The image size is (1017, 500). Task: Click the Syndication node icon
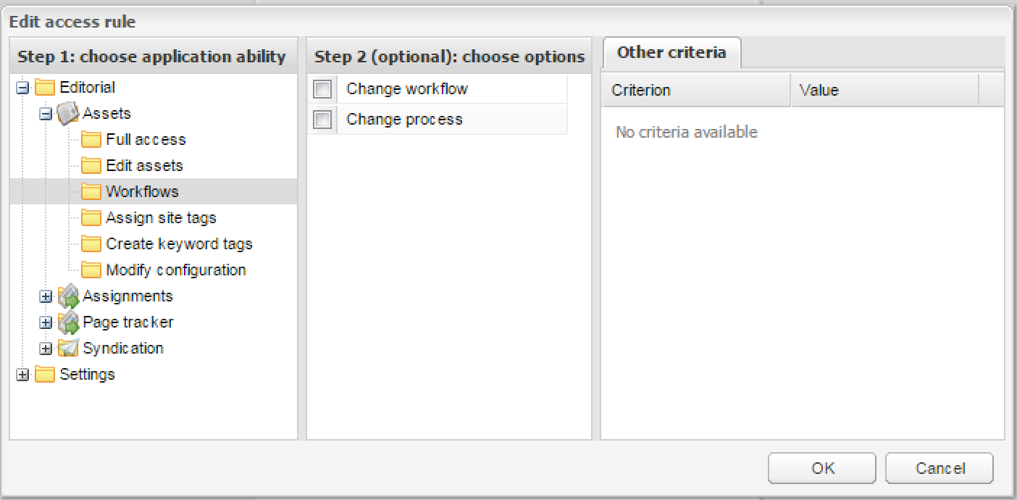pyautogui.click(x=68, y=348)
